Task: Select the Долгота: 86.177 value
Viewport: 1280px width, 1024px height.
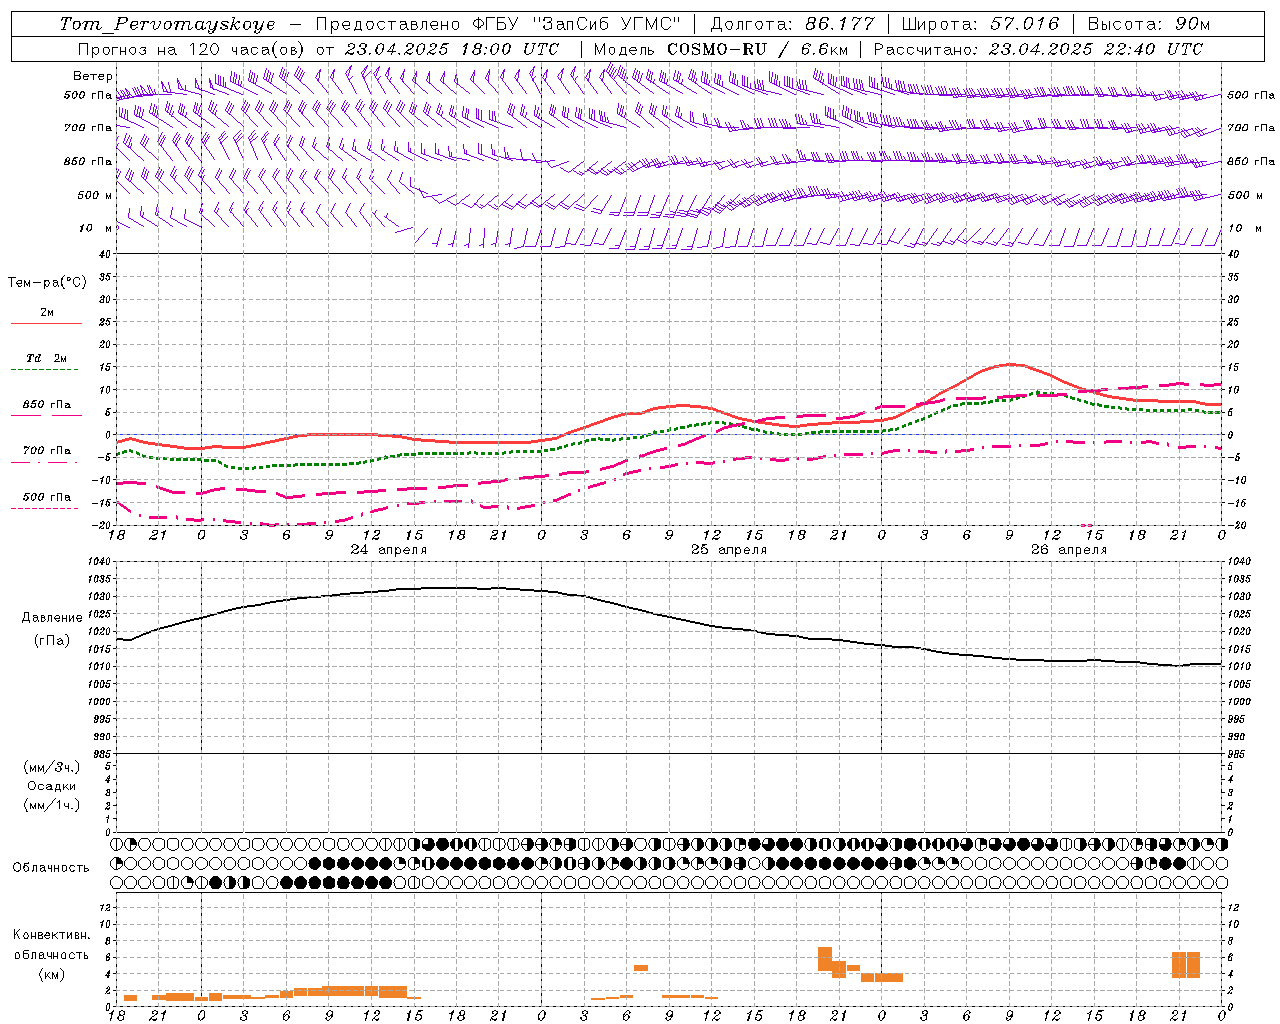Action: click(793, 24)
